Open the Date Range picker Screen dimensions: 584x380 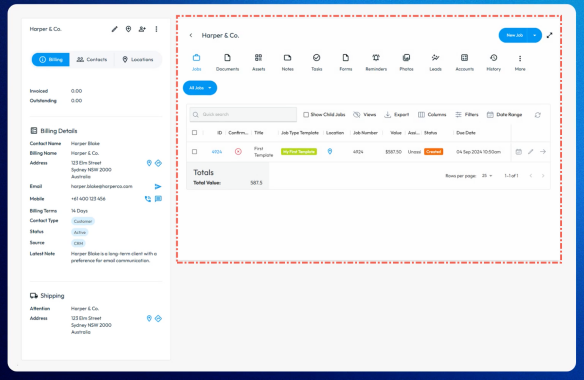pyautogui.click(x=505, y=115)
